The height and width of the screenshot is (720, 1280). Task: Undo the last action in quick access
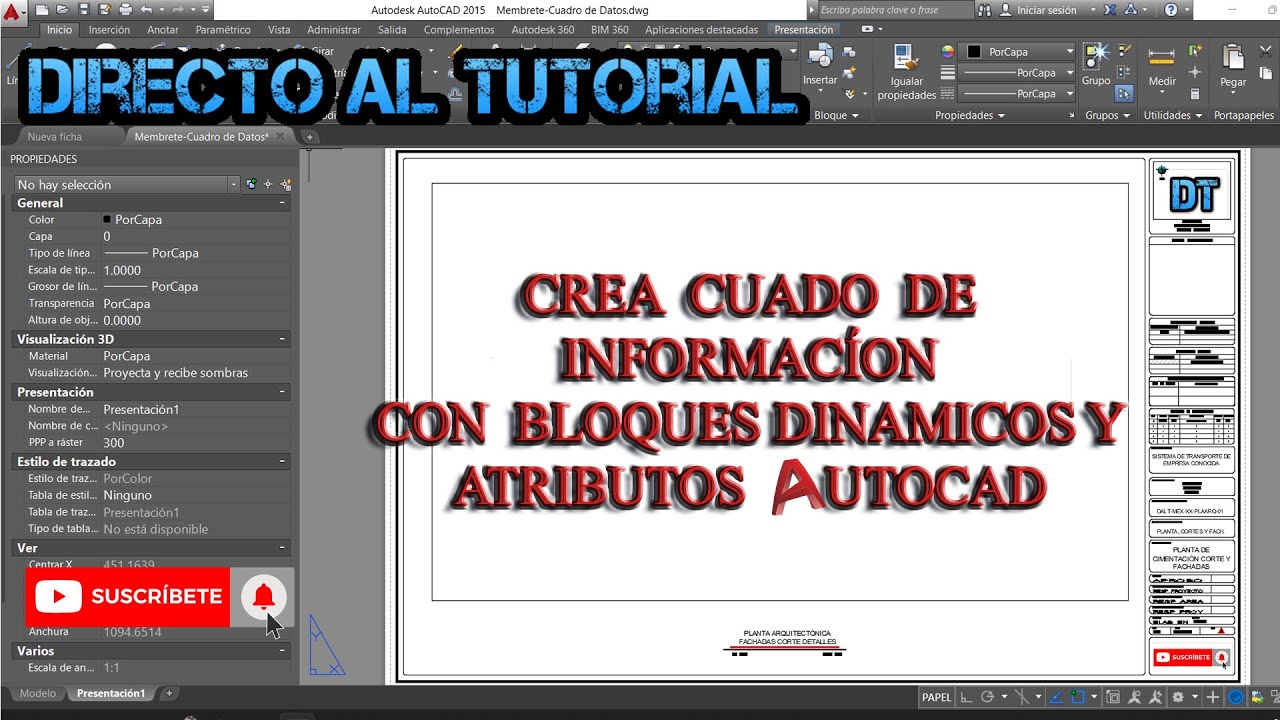pos(146,9)
